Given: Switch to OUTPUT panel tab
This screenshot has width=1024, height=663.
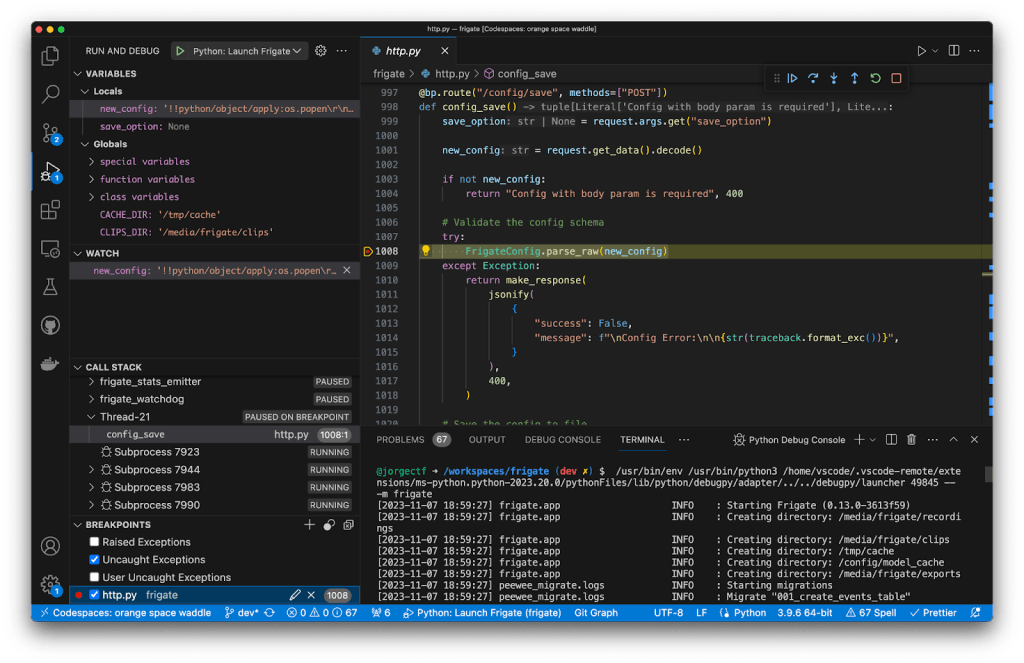Looking at the screenshot, I should [487, 440].
